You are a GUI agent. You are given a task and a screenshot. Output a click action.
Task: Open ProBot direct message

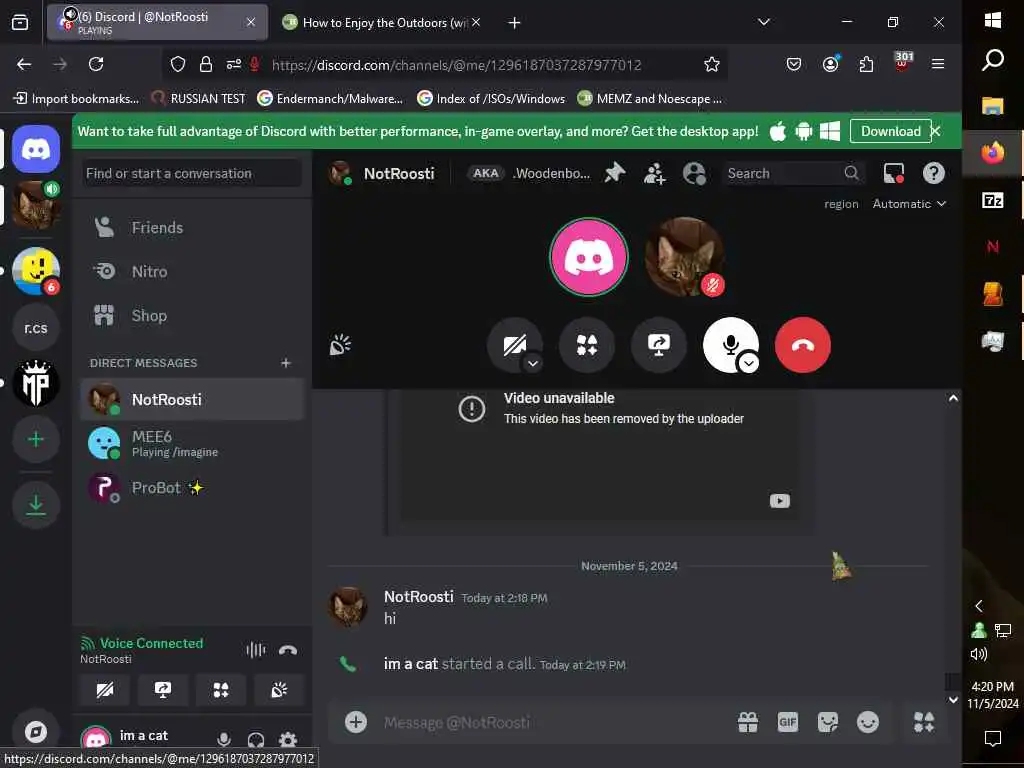(x=191, y=488)
